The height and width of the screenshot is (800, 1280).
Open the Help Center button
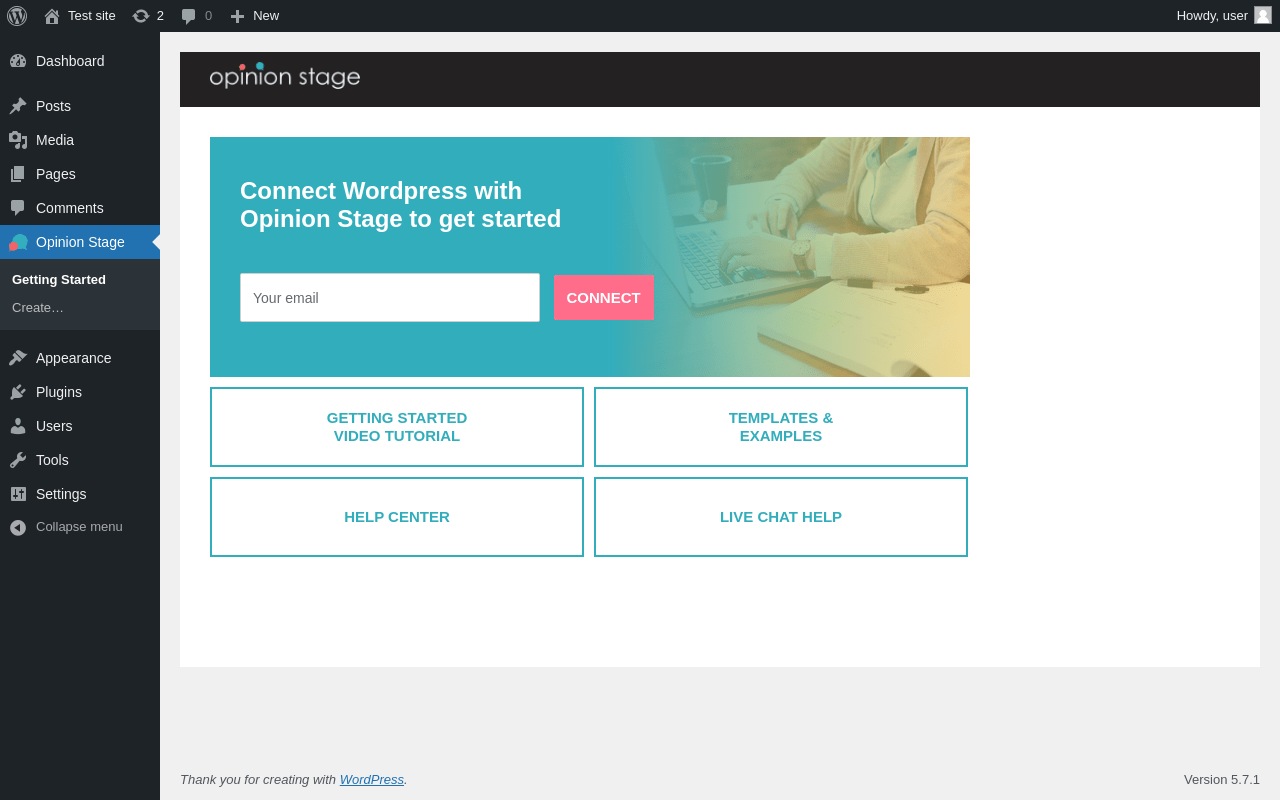[397, 517]
